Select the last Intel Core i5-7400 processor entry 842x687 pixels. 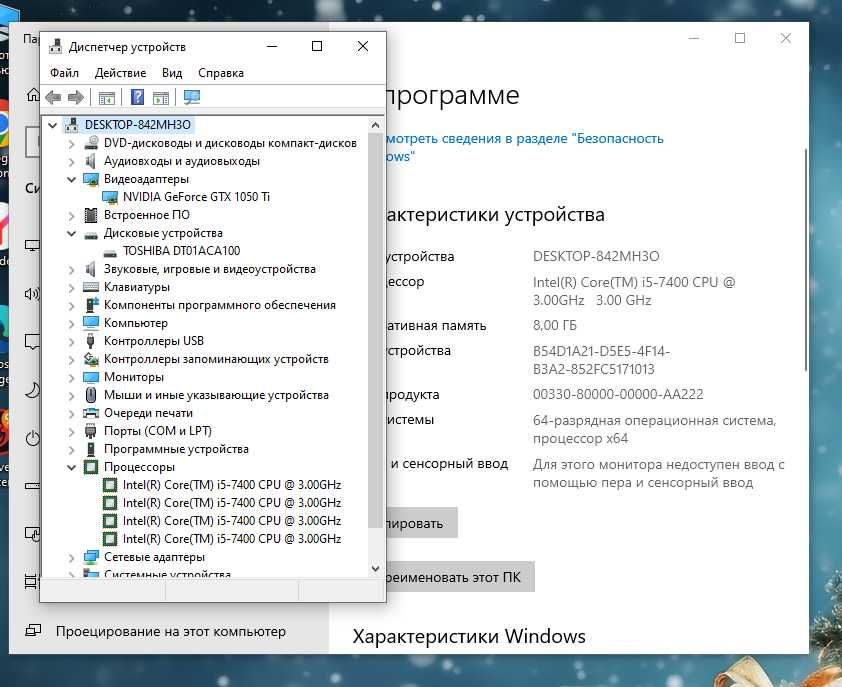point(231,539)
